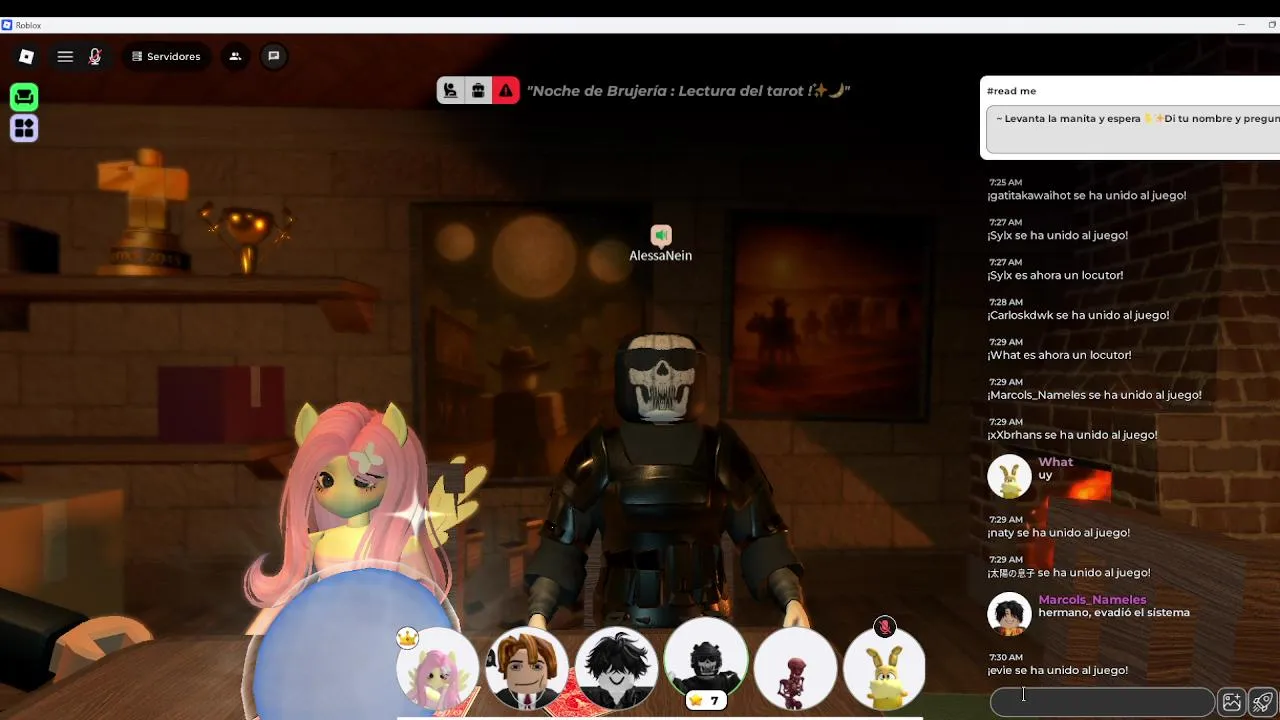Select the brown-haired suit avatar portrait
This screenshot has width=1280, height=720.
coord(526,668)
